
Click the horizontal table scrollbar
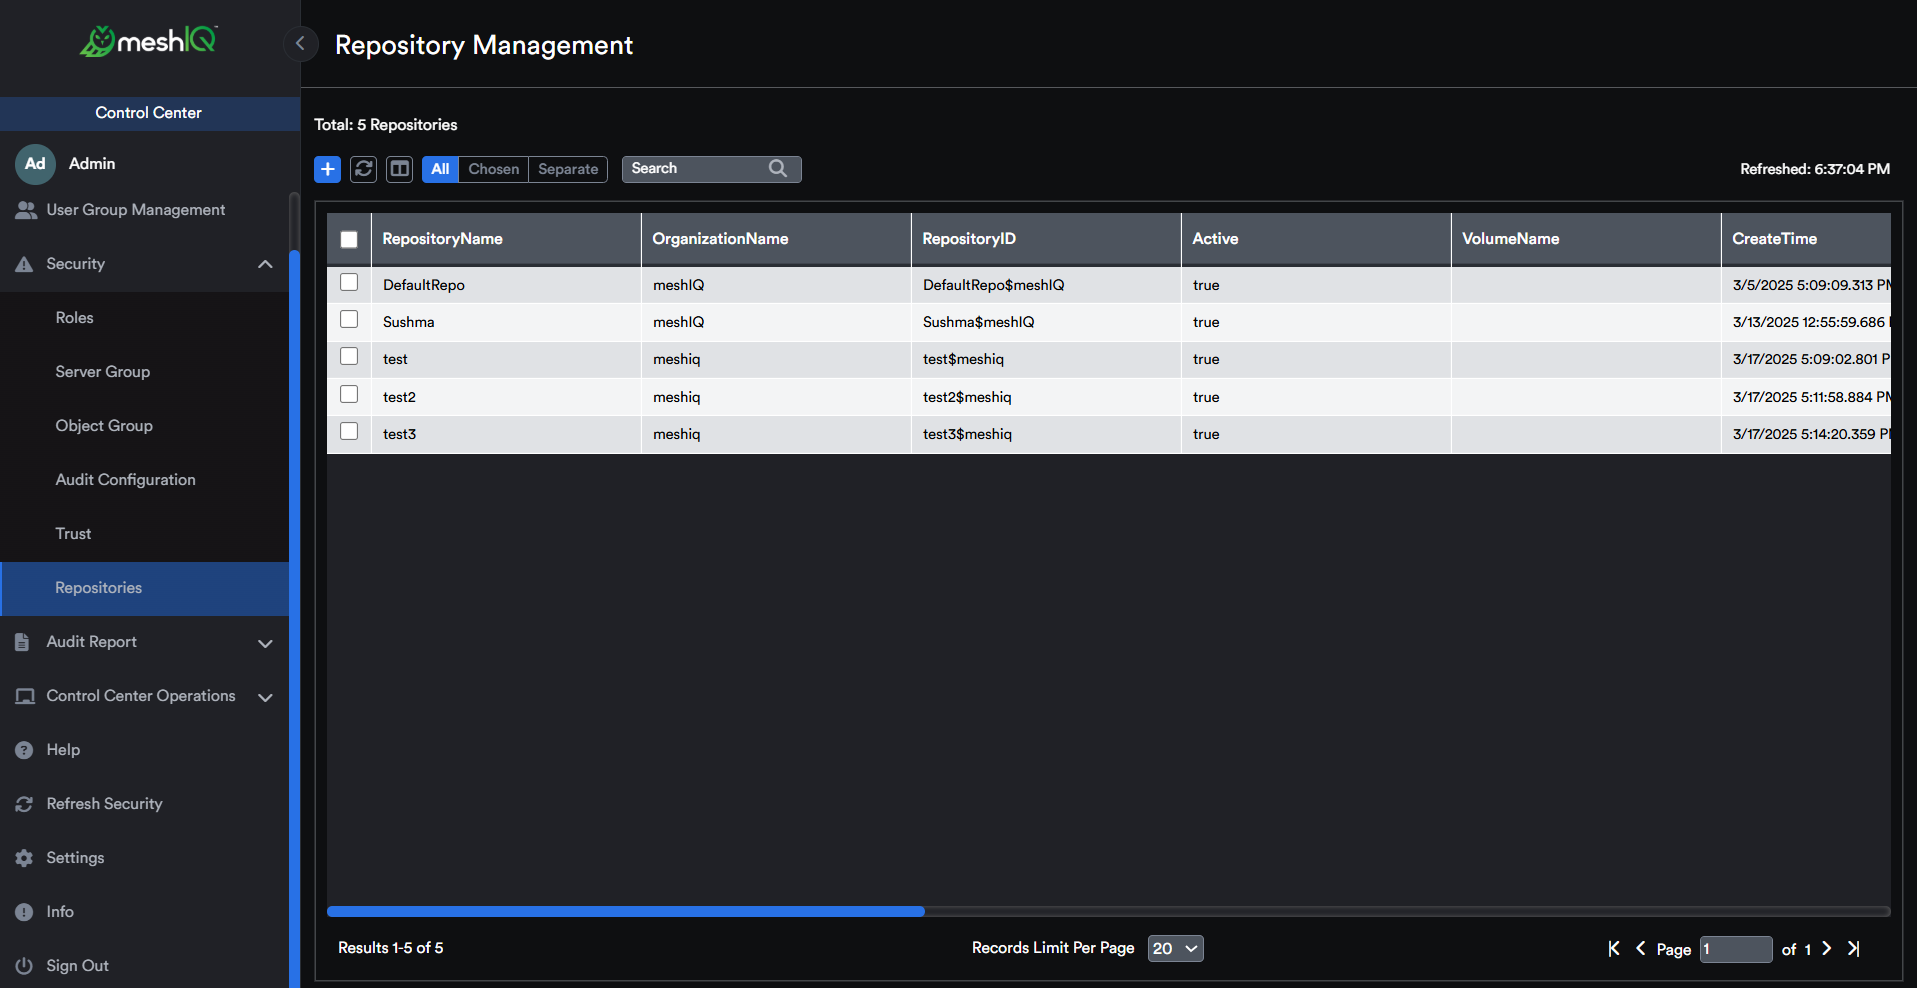click(x=626, y=911)
